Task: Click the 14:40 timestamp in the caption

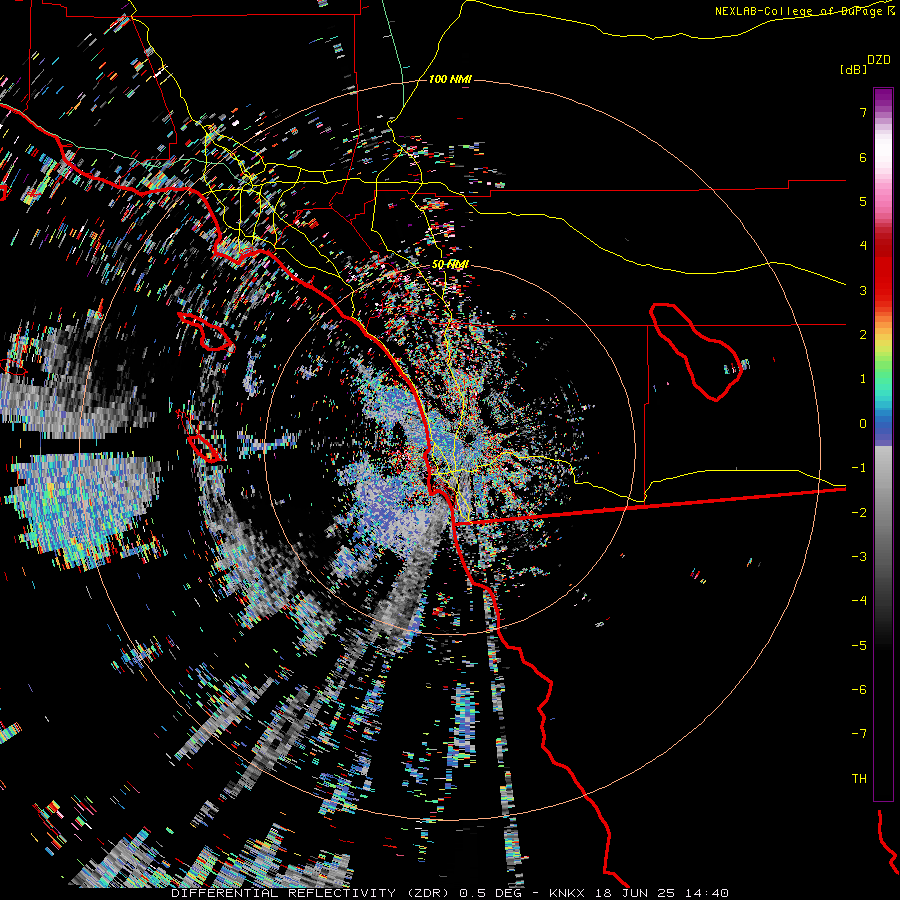Action: [x=707, y=893]
